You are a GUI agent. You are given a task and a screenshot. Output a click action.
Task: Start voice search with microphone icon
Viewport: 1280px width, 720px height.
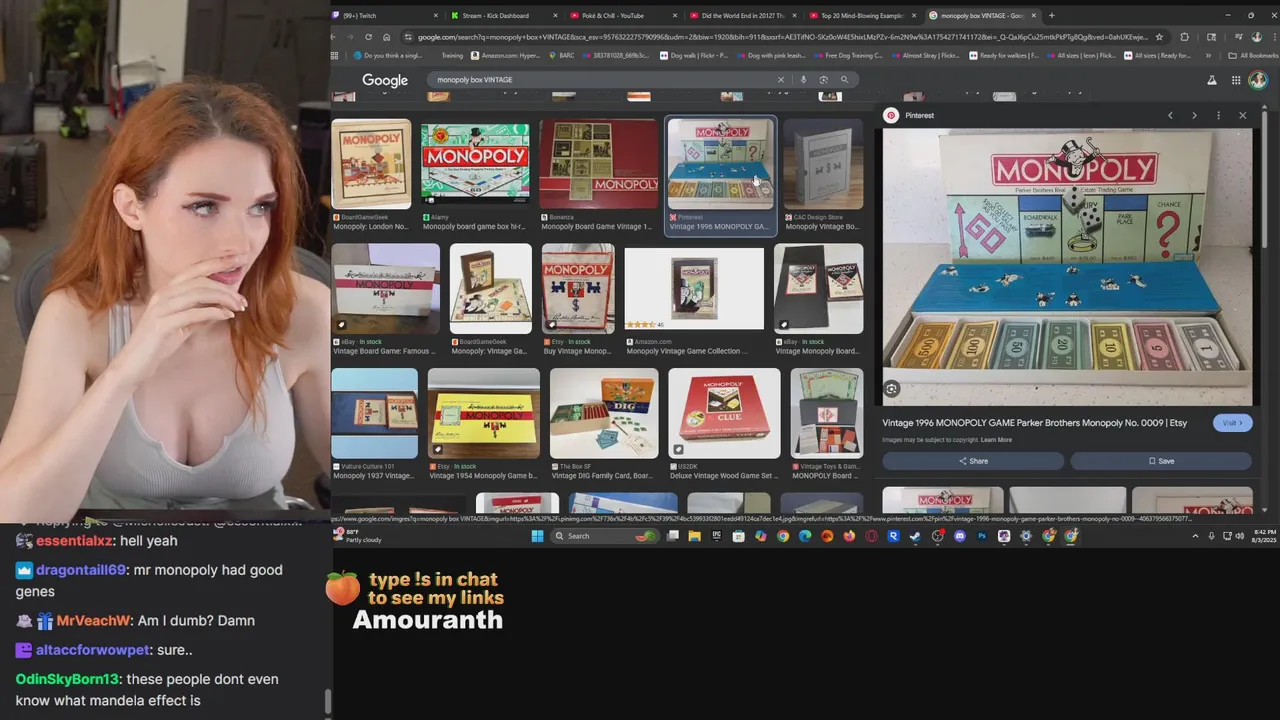tap(803, 80)
